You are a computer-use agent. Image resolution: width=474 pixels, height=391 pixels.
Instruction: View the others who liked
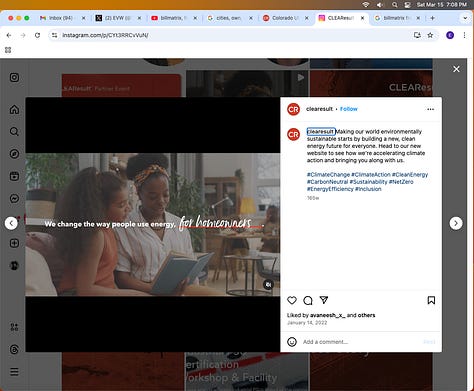366,315
